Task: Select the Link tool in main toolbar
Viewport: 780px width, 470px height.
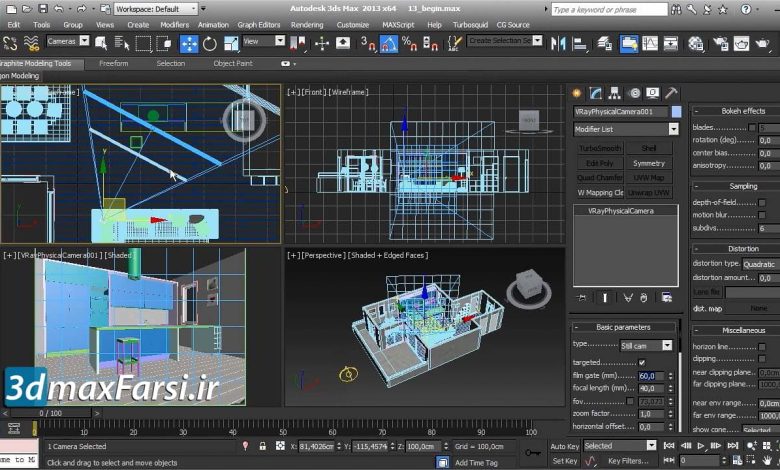Action: (x=10, y=44)
